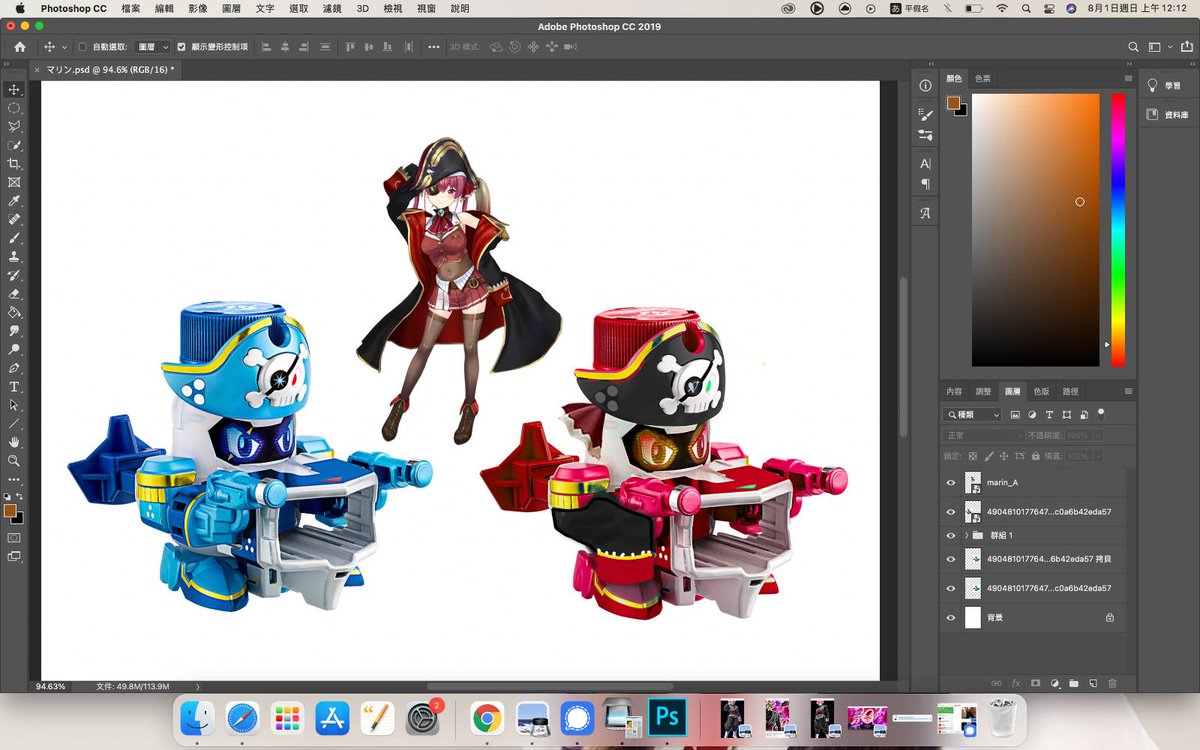Open the 濾鏡 menu
This screenshot has width=1200, height=750.
pos(332,8)
